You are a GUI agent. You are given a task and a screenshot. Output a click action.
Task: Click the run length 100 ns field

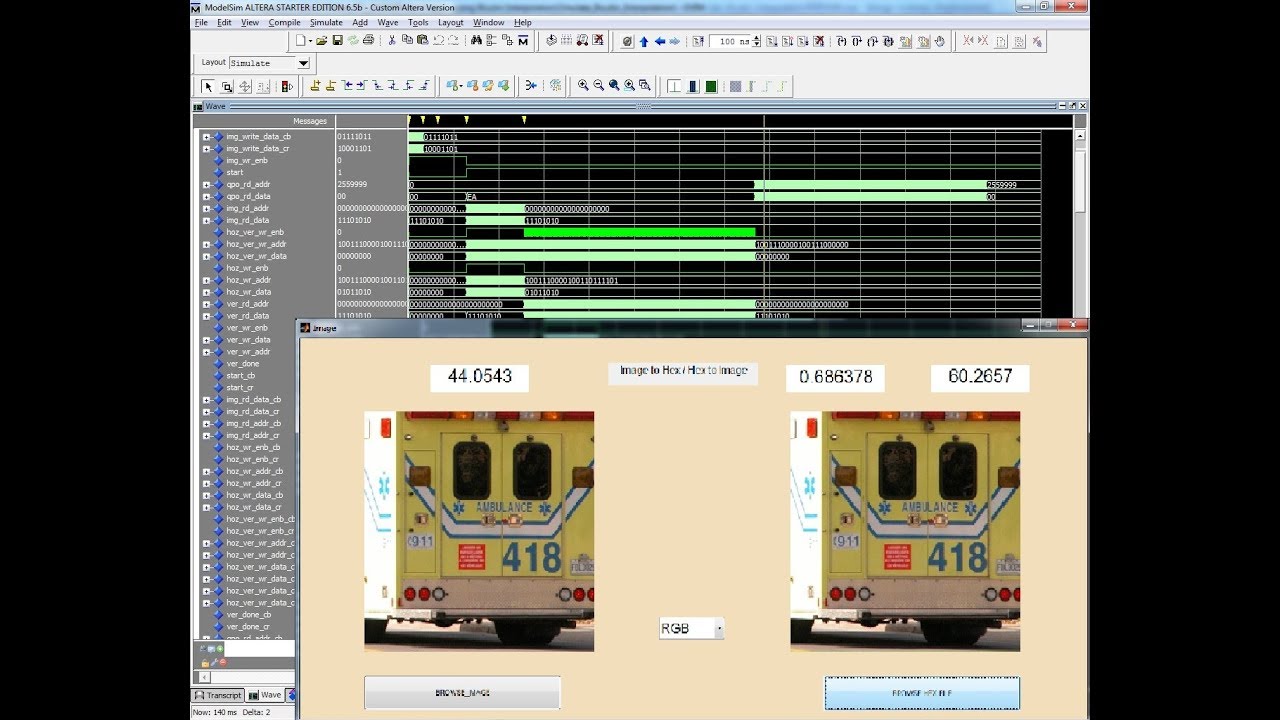click(731, 41)
